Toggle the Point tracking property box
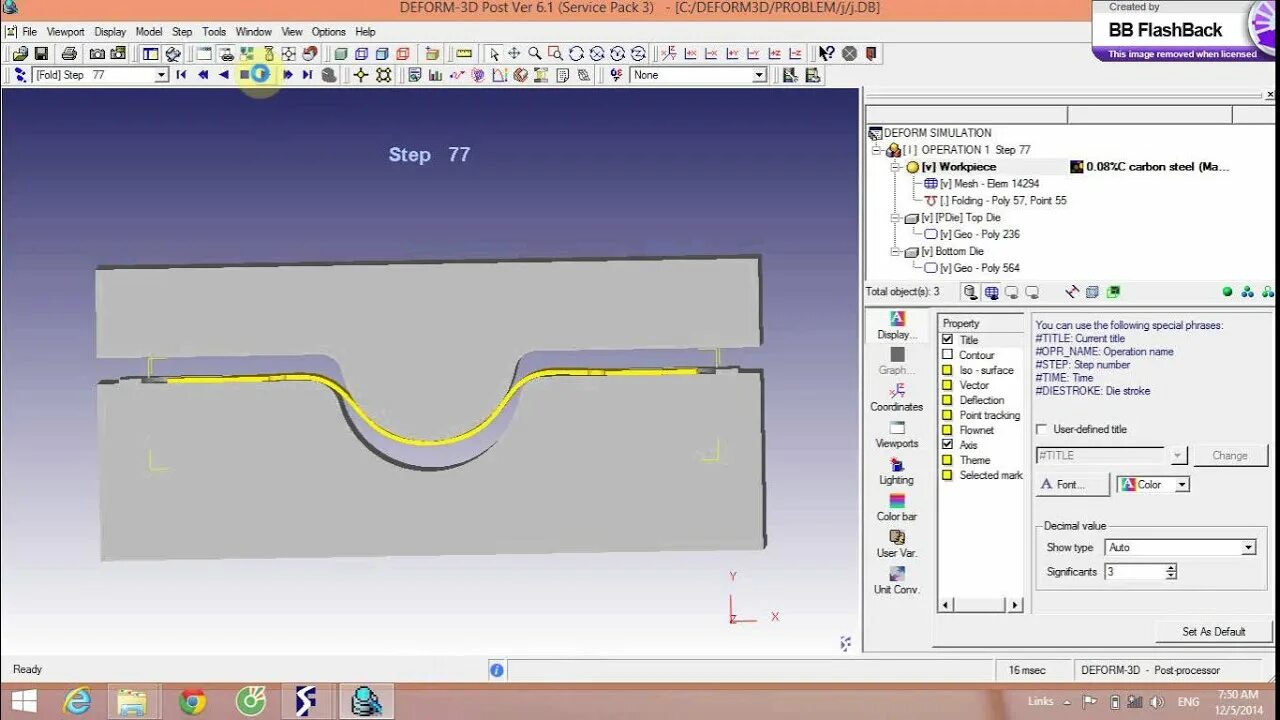The height and width of the screenshot is (720, 1280). [947, 415]
